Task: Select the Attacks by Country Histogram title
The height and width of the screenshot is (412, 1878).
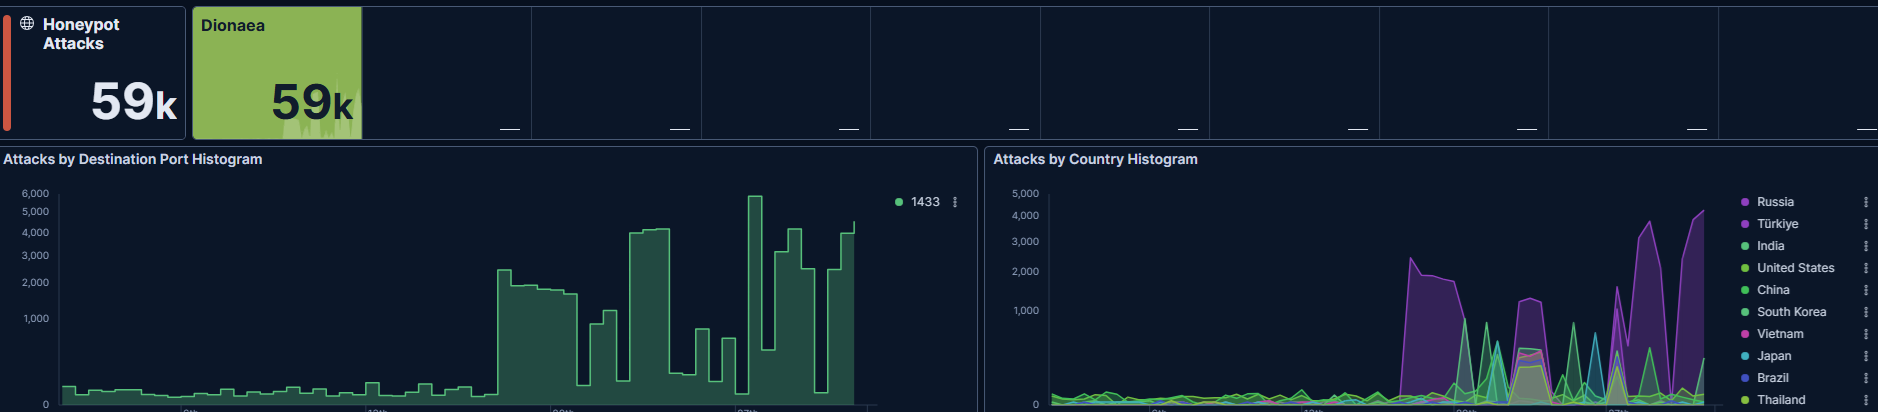Action: (x=1095, y=159)
